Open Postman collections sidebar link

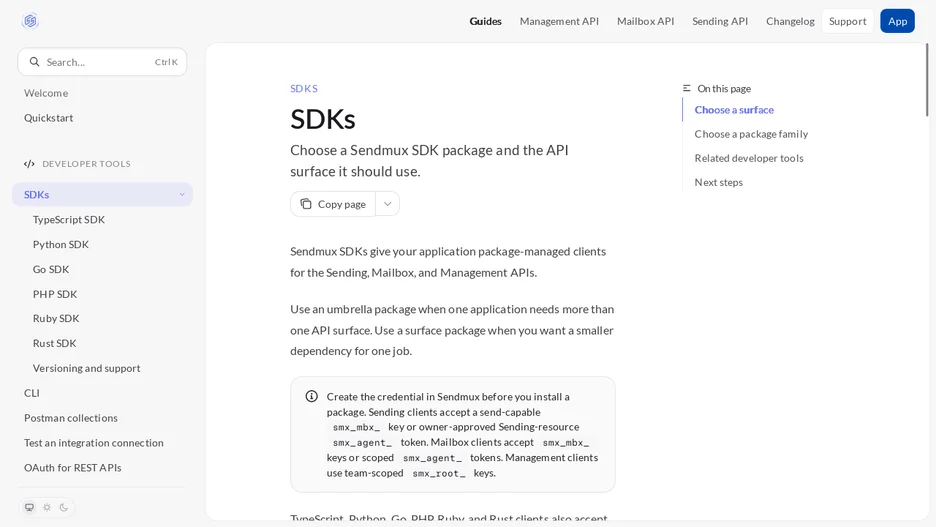[x=70, y=418]
